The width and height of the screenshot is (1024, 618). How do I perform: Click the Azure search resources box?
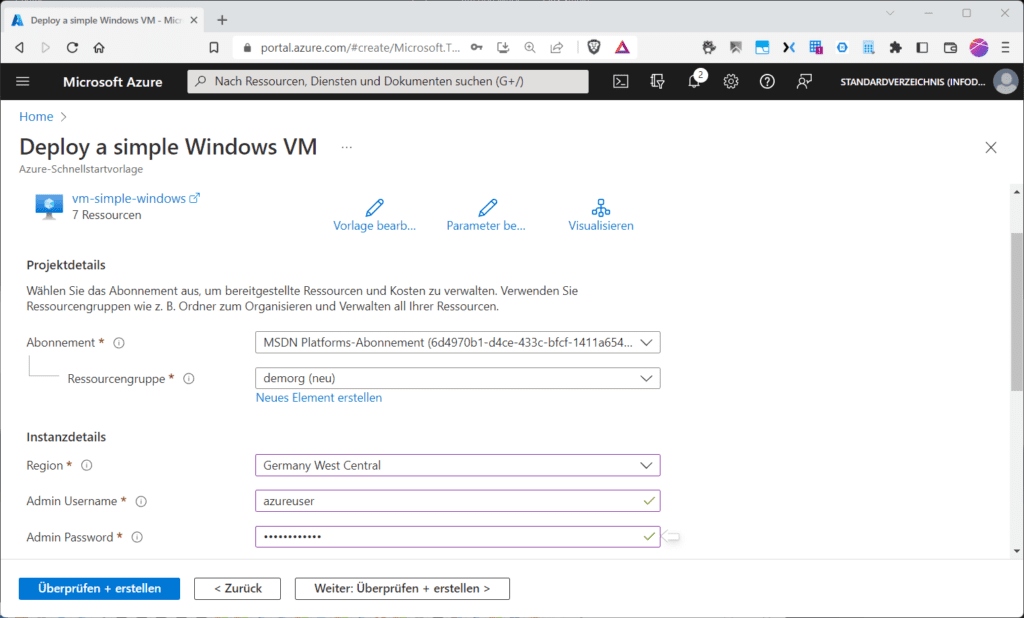tap(388, 82)
